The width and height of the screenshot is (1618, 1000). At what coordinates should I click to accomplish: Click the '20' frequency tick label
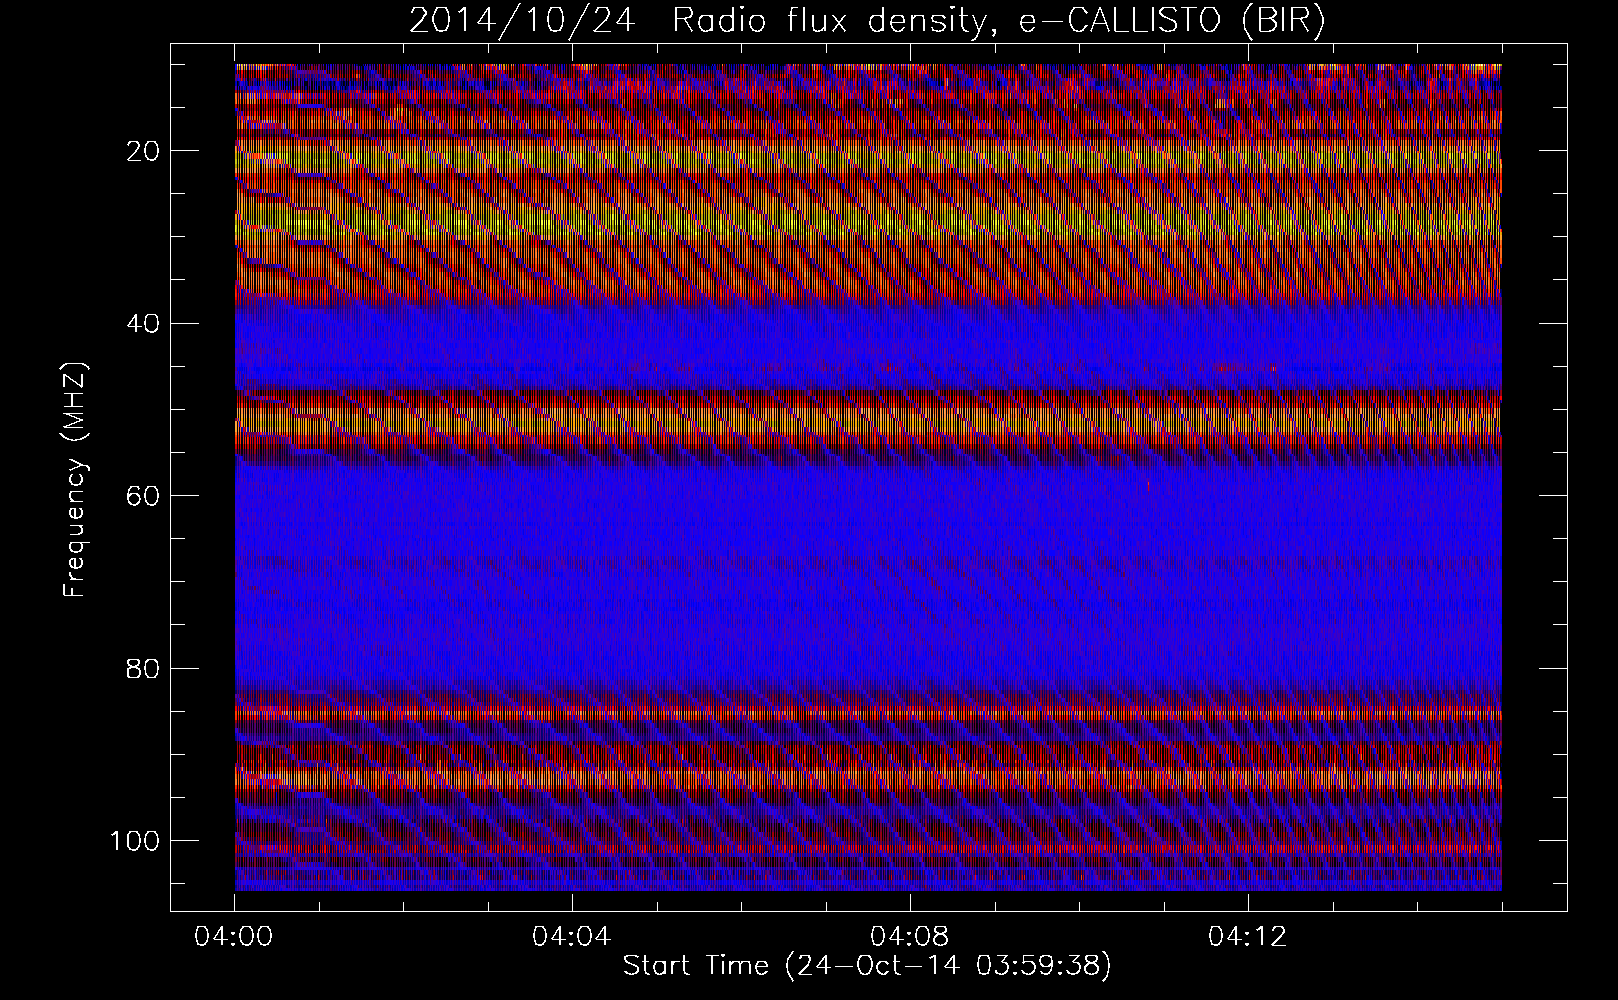point(142,151)
